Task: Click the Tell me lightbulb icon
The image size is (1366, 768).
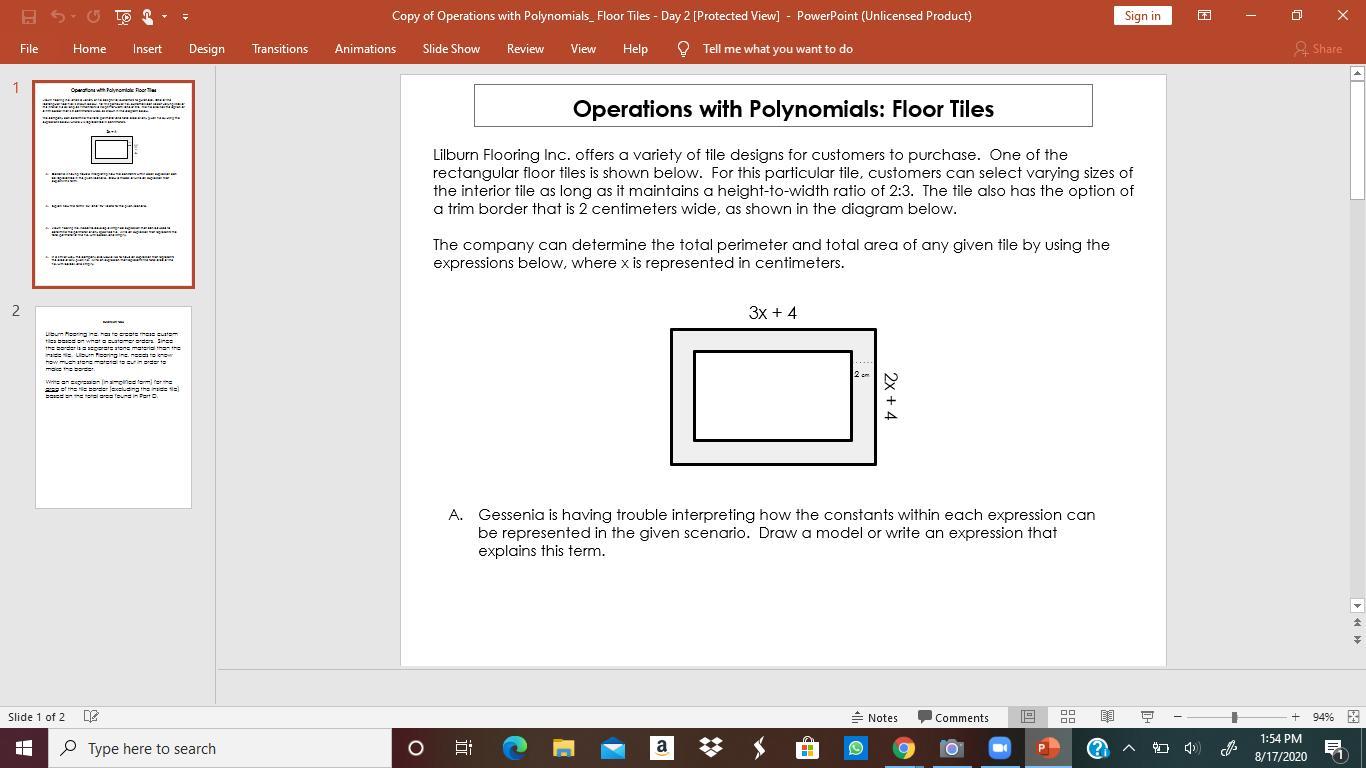Action: [684, 49]
